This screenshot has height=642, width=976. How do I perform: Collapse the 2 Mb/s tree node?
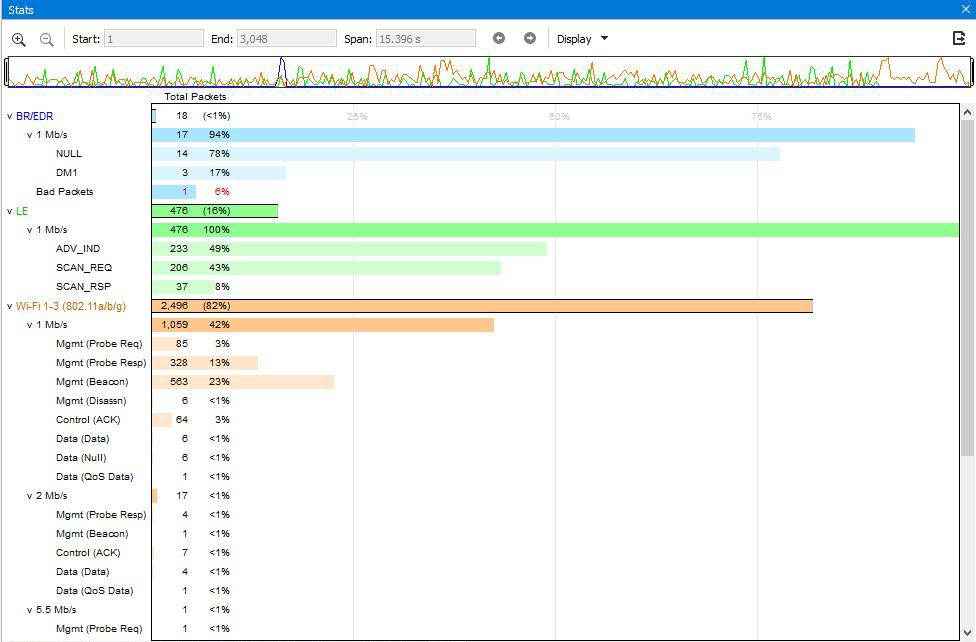[x=29, y=496]
